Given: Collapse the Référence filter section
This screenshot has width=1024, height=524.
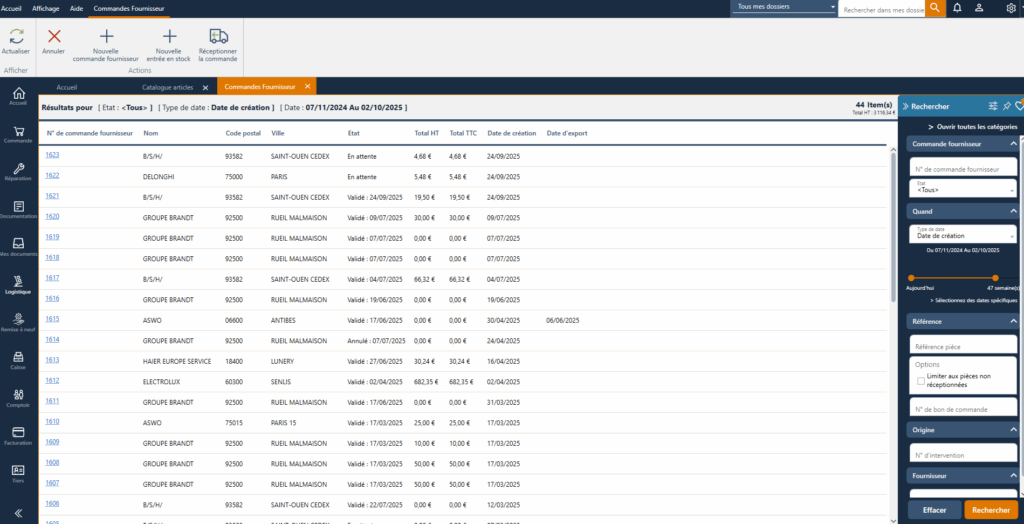Looking at the screenshot, I should coord(1013,321).
